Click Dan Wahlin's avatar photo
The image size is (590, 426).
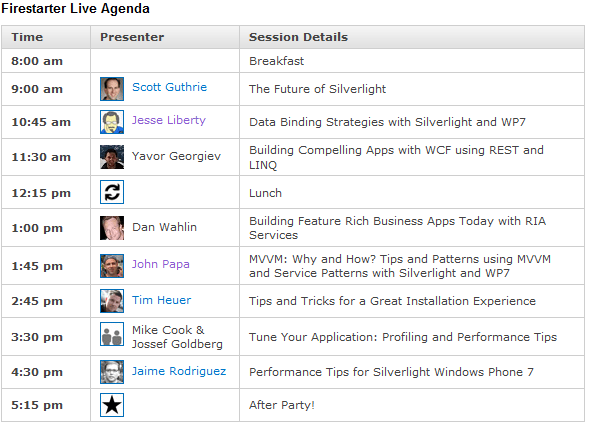pos(112,228)
